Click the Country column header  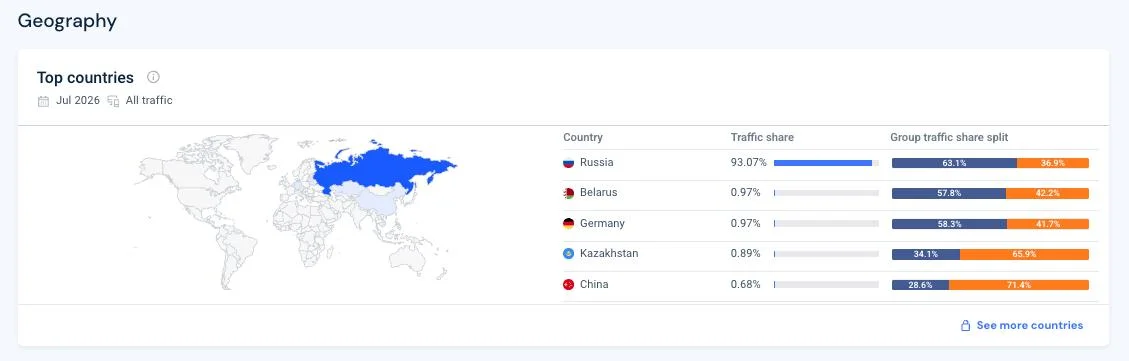(x=583, y=137)
